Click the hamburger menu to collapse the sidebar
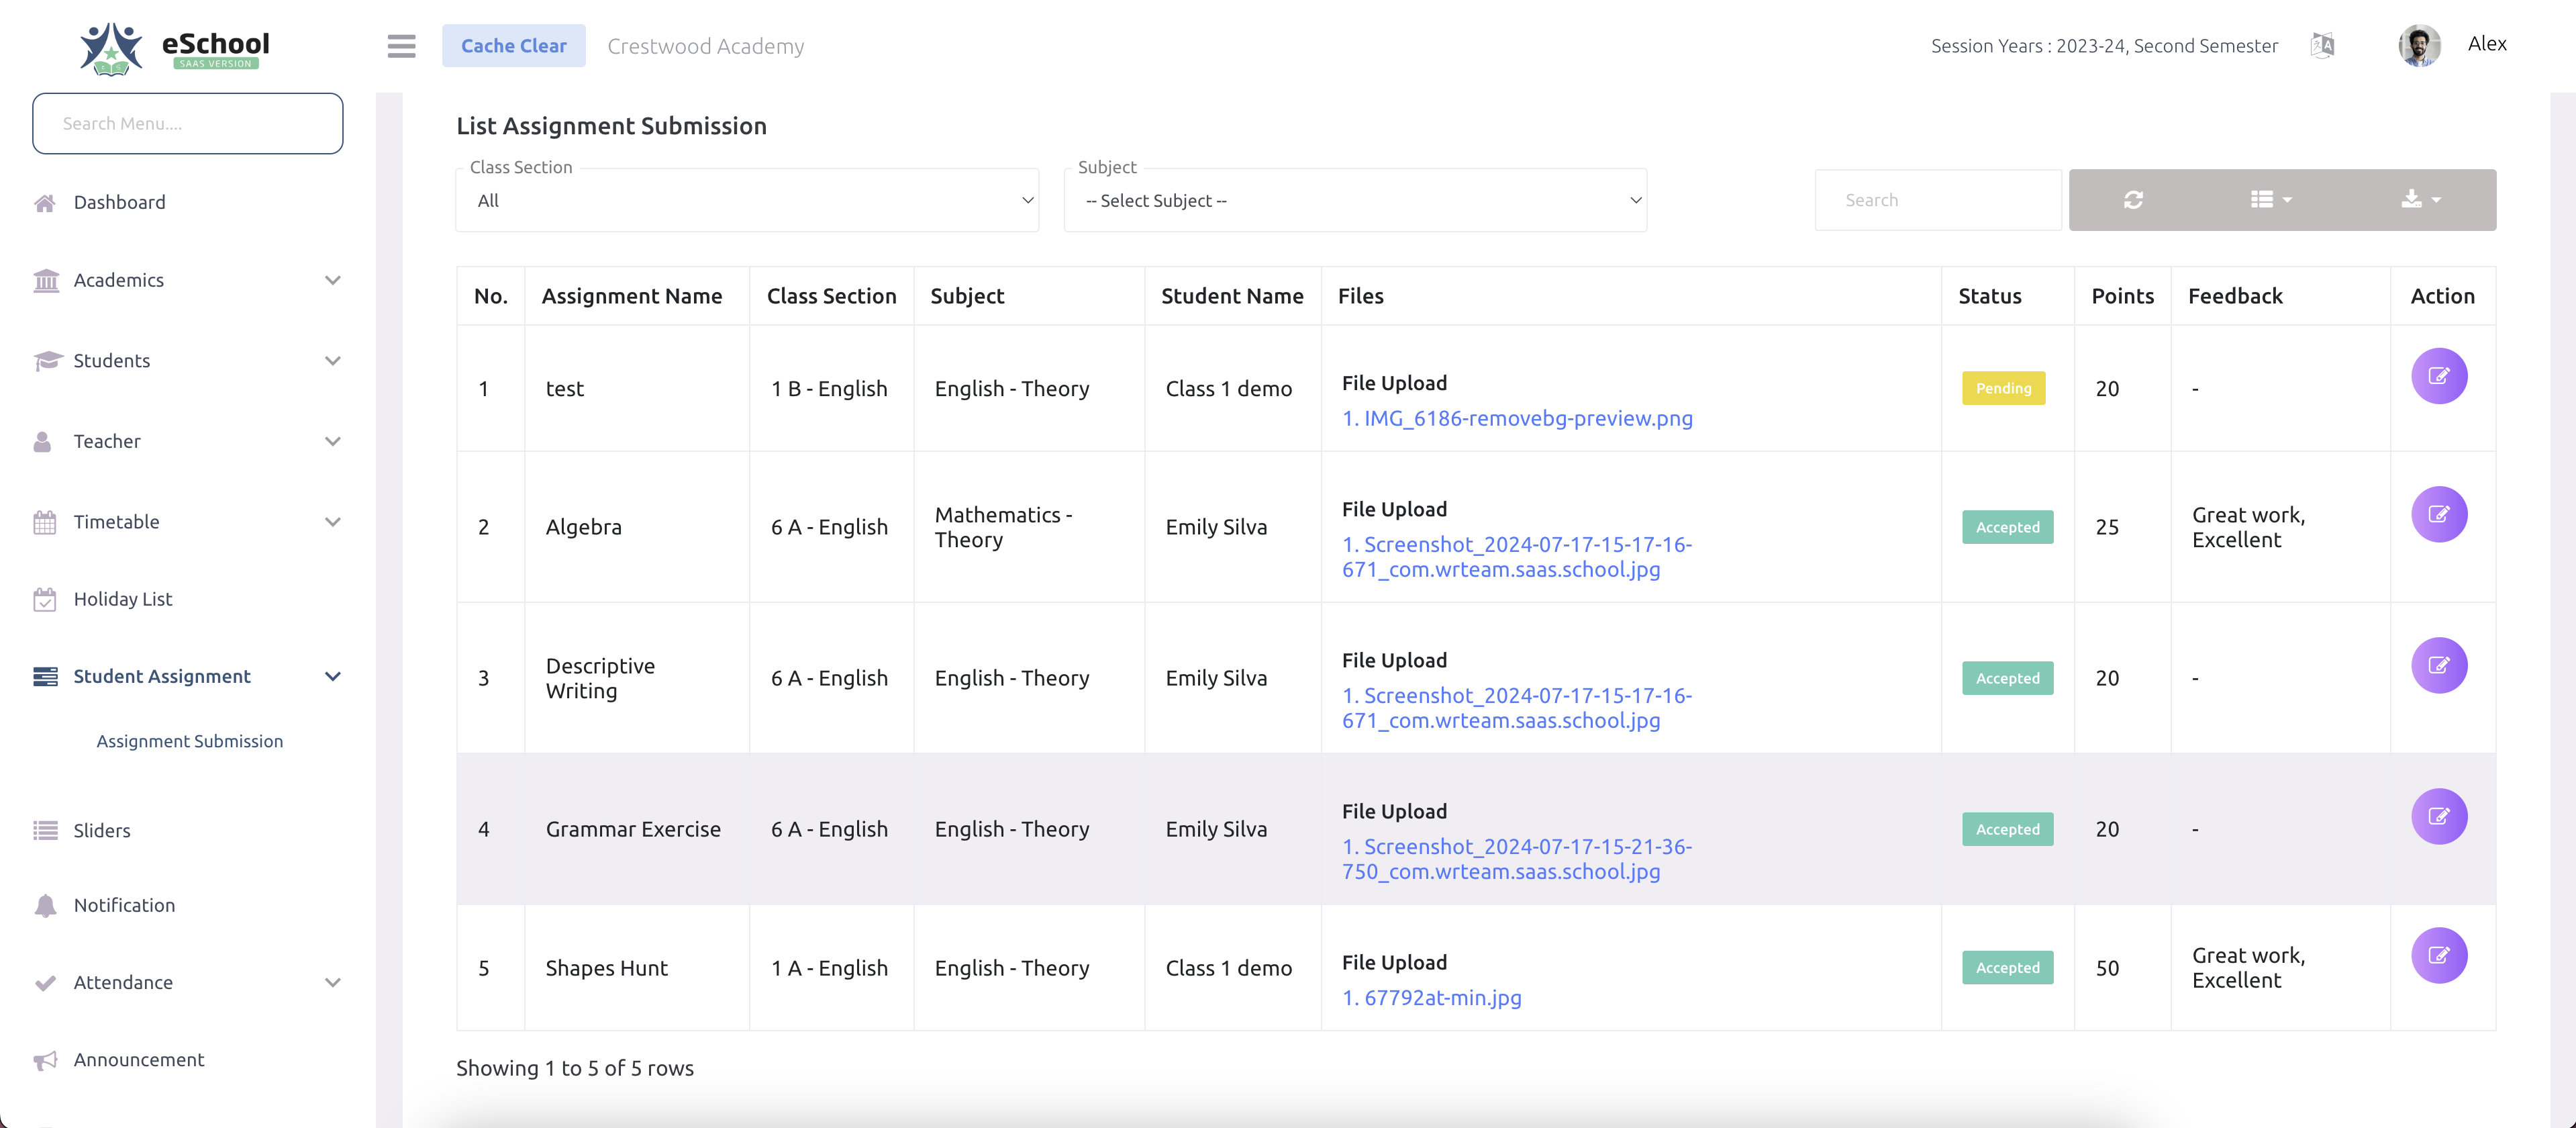The height and width of the screenshot is (1128, 2576). coord(401,45)
